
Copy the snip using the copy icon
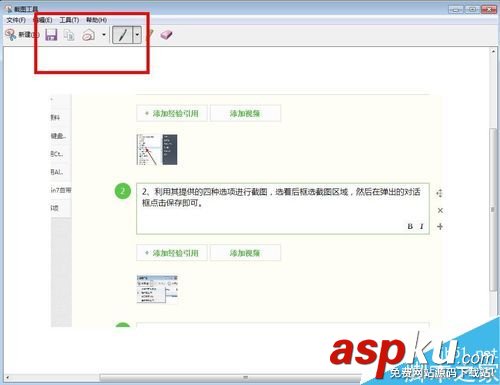pyautogui.click(x=69, y=35)
